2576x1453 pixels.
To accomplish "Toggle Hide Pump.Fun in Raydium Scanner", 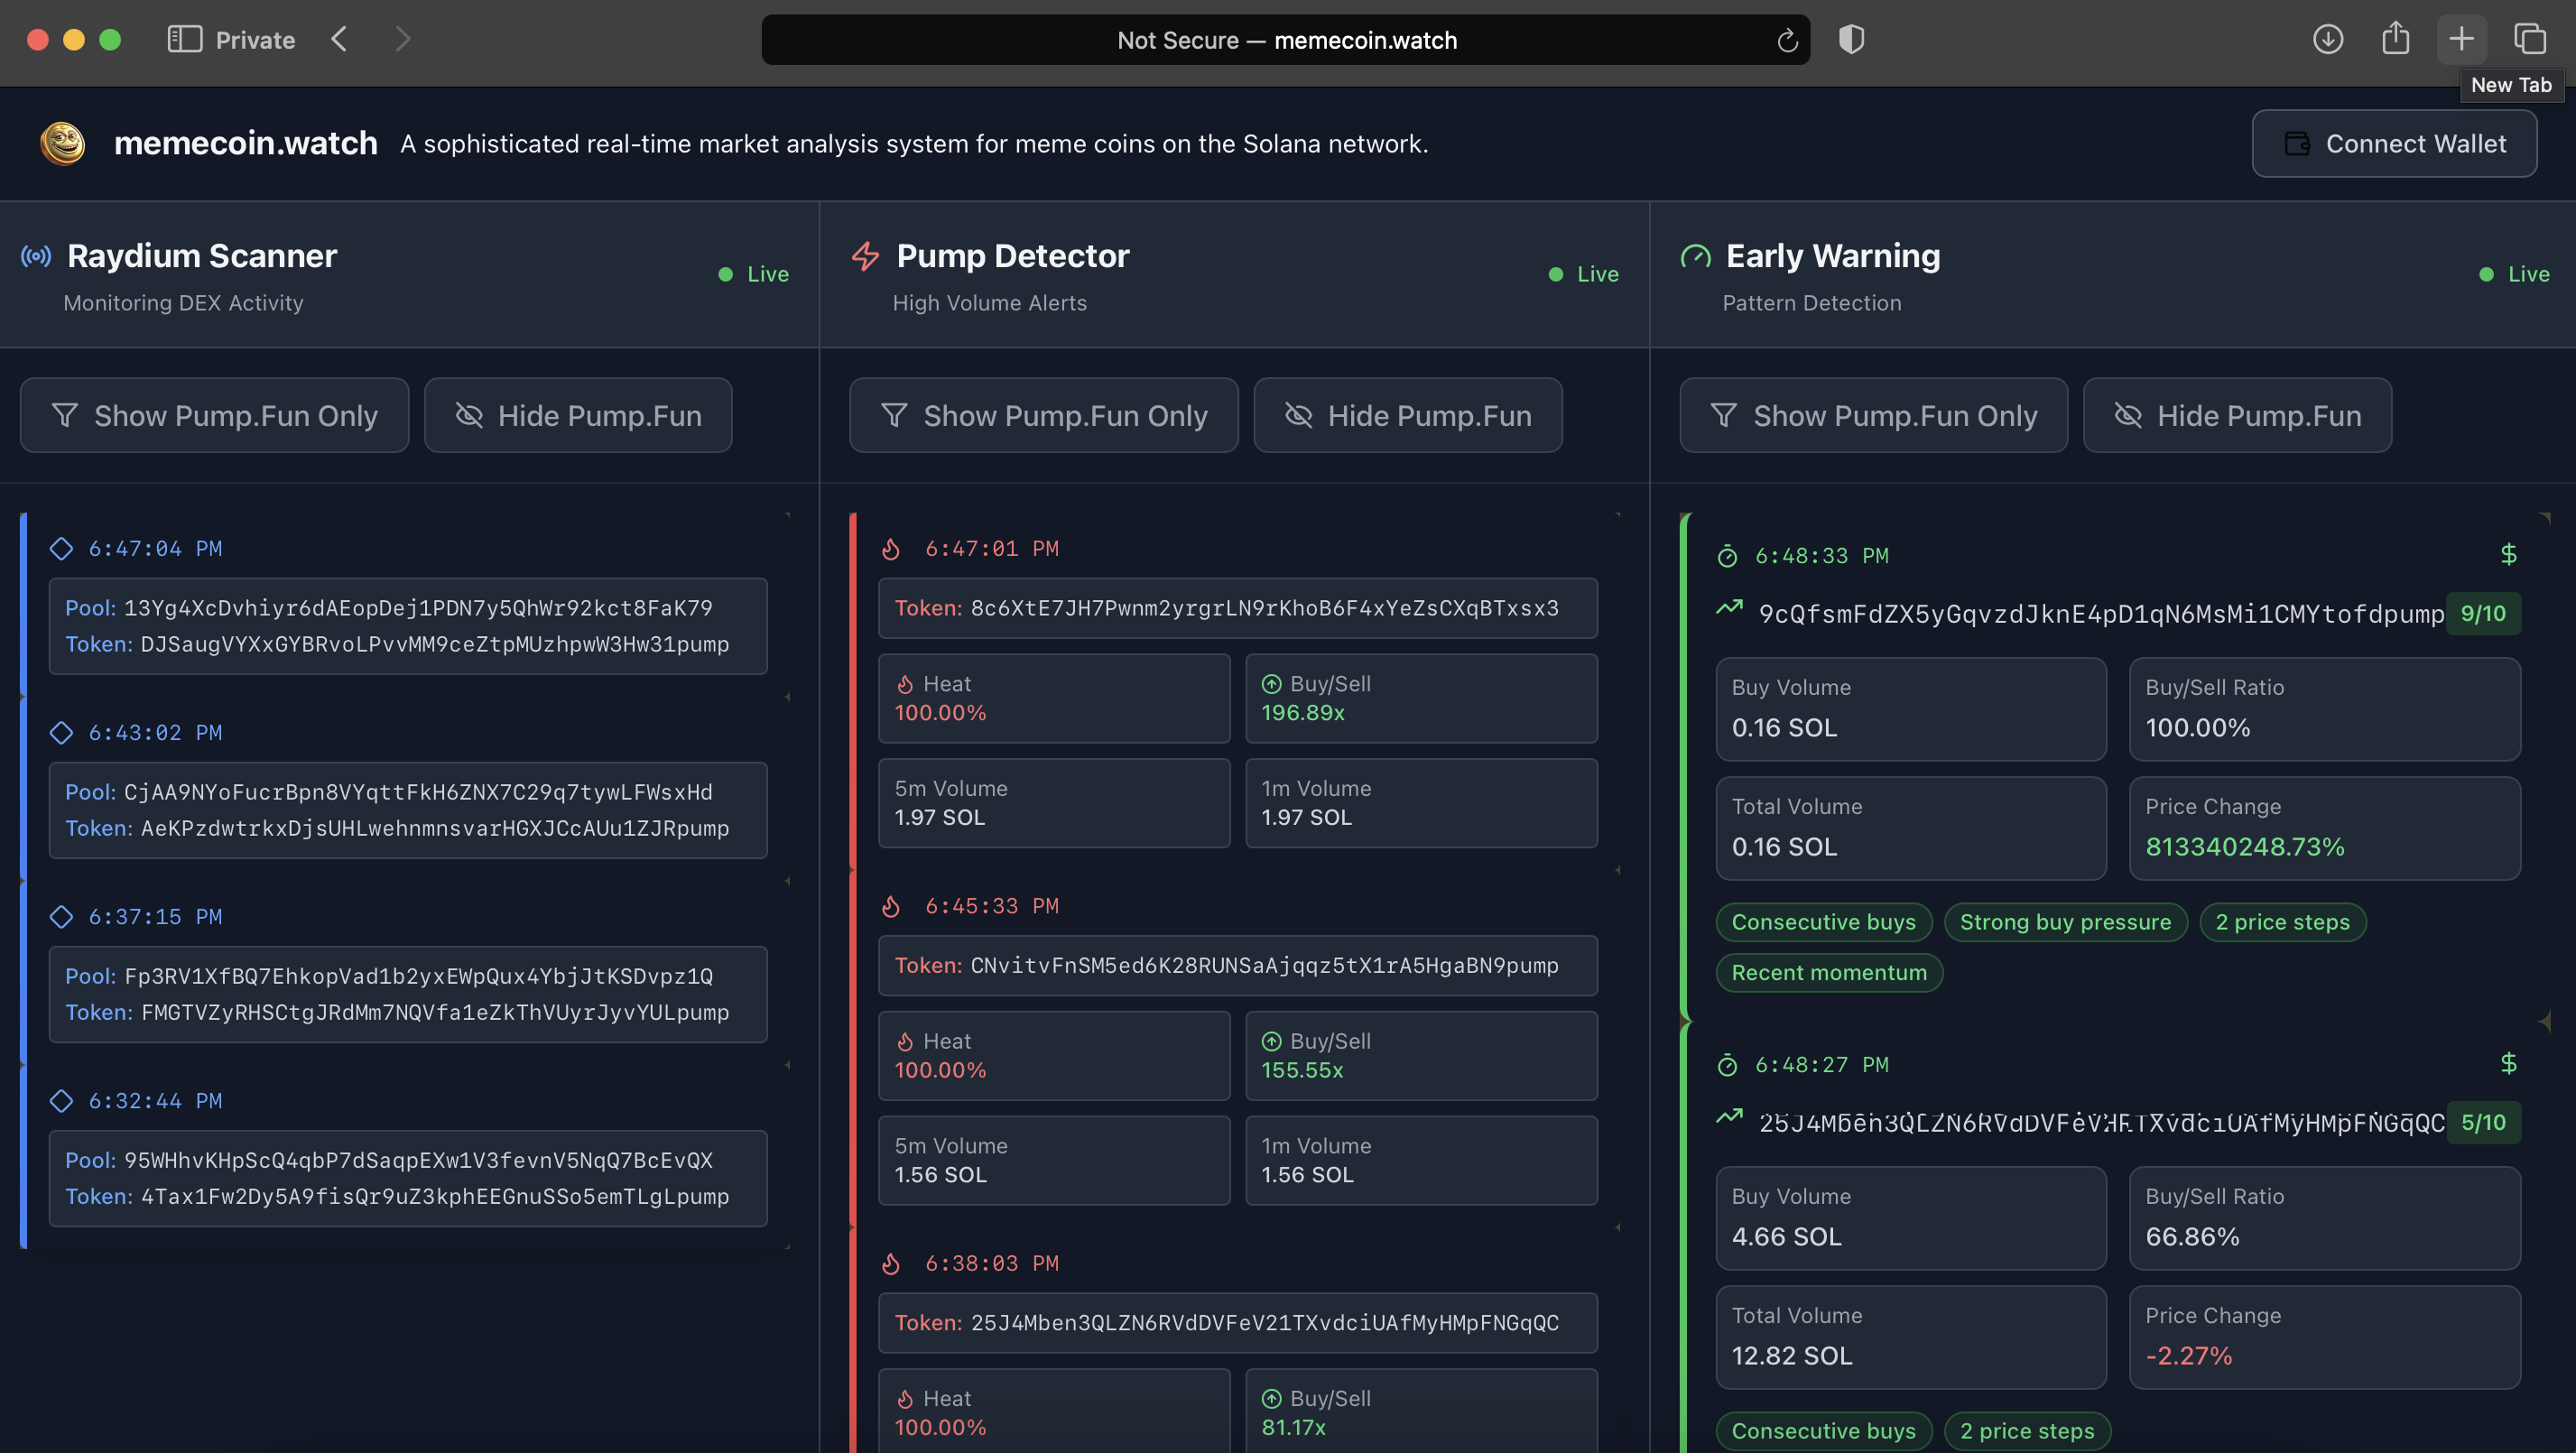I will pyautogui.click(x=578, y=415).
